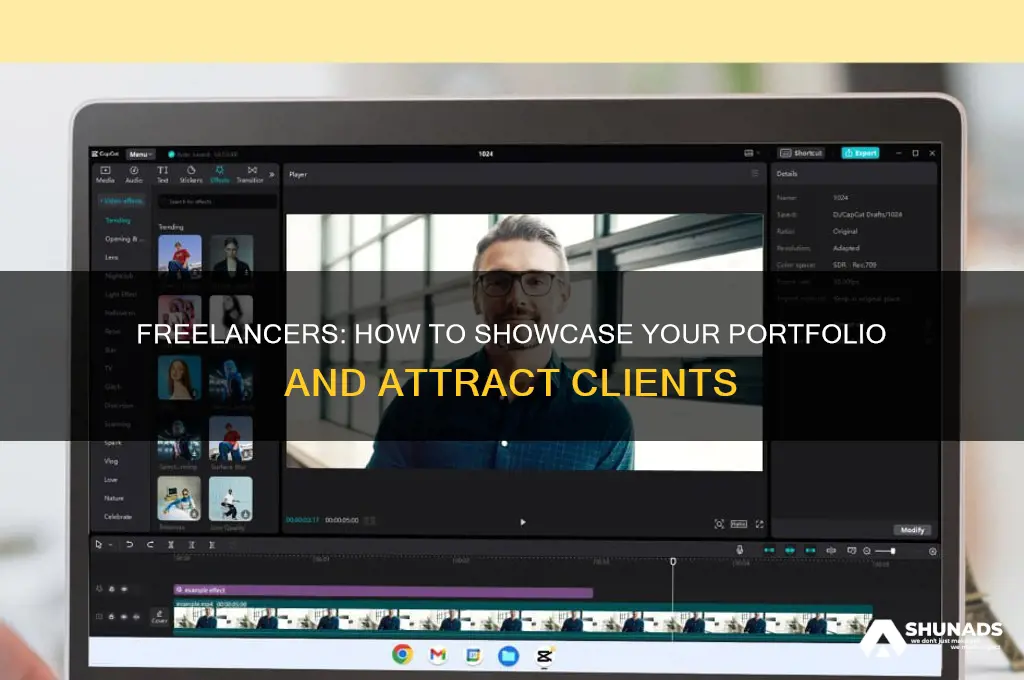This screenshot has width=1024, height=680.
Task: Expand the layout dropdown arrow
Action: click(x=758, y=153)
